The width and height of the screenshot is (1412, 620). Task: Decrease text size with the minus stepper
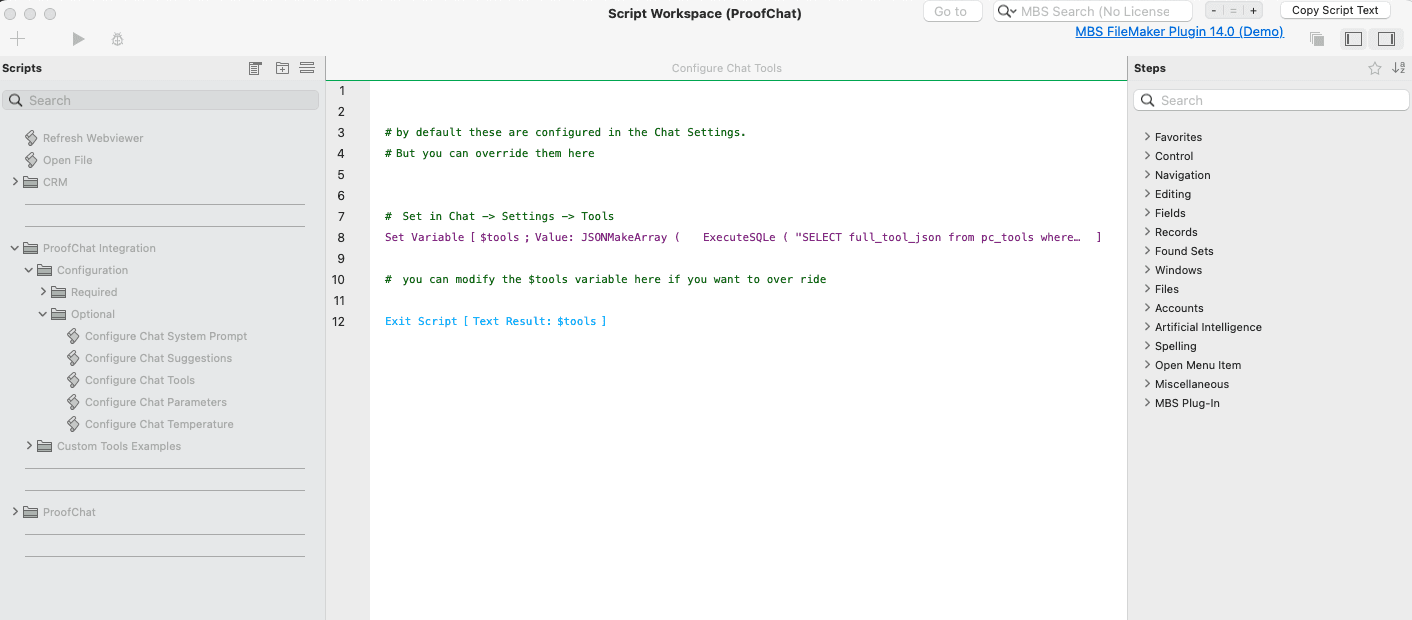tap(1212, 10)
